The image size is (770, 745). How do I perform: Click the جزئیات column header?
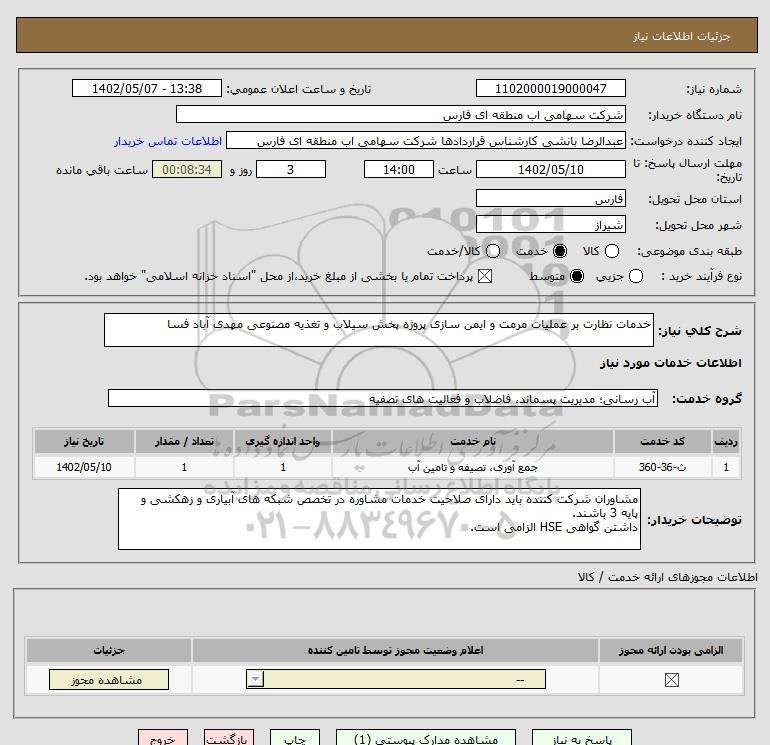pos(109,650)
